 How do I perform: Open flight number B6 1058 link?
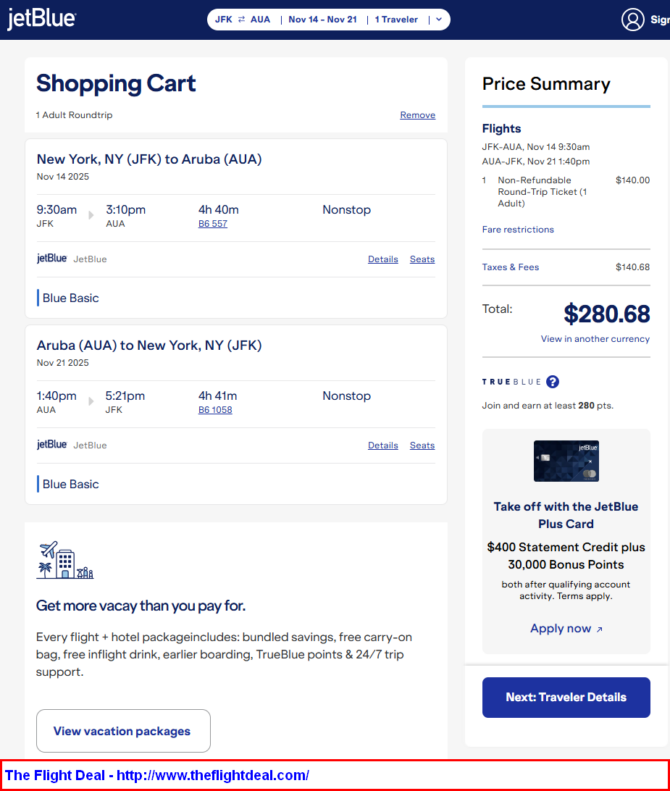[215, 410]
